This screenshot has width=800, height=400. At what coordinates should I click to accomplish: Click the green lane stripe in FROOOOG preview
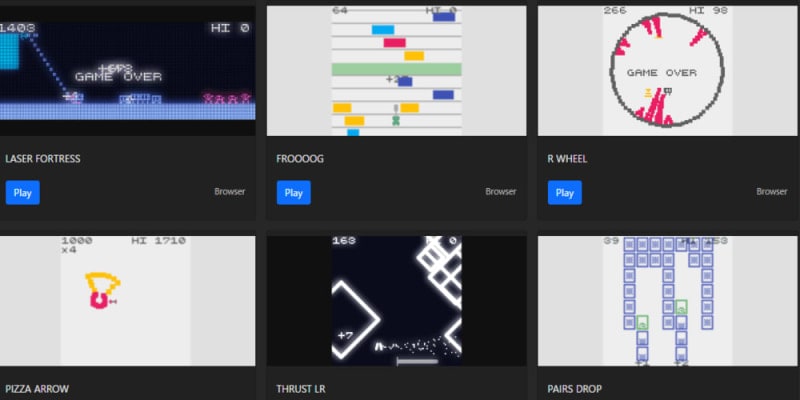pyautogui.click(x=396, y=69)
